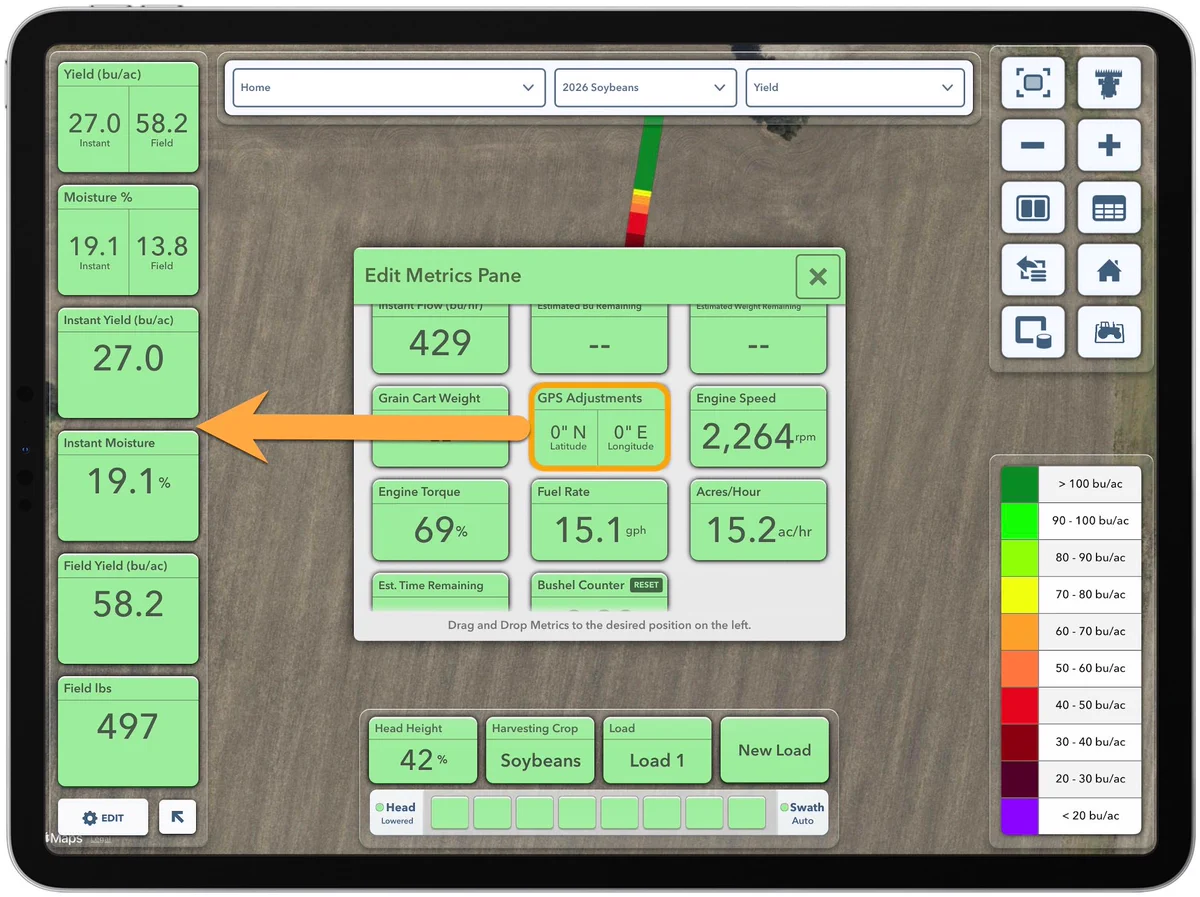Click the diagonal arrow collapse icon
Image resolution: width=1200 pixels, height=897 pixels.
tap(177, 817)
